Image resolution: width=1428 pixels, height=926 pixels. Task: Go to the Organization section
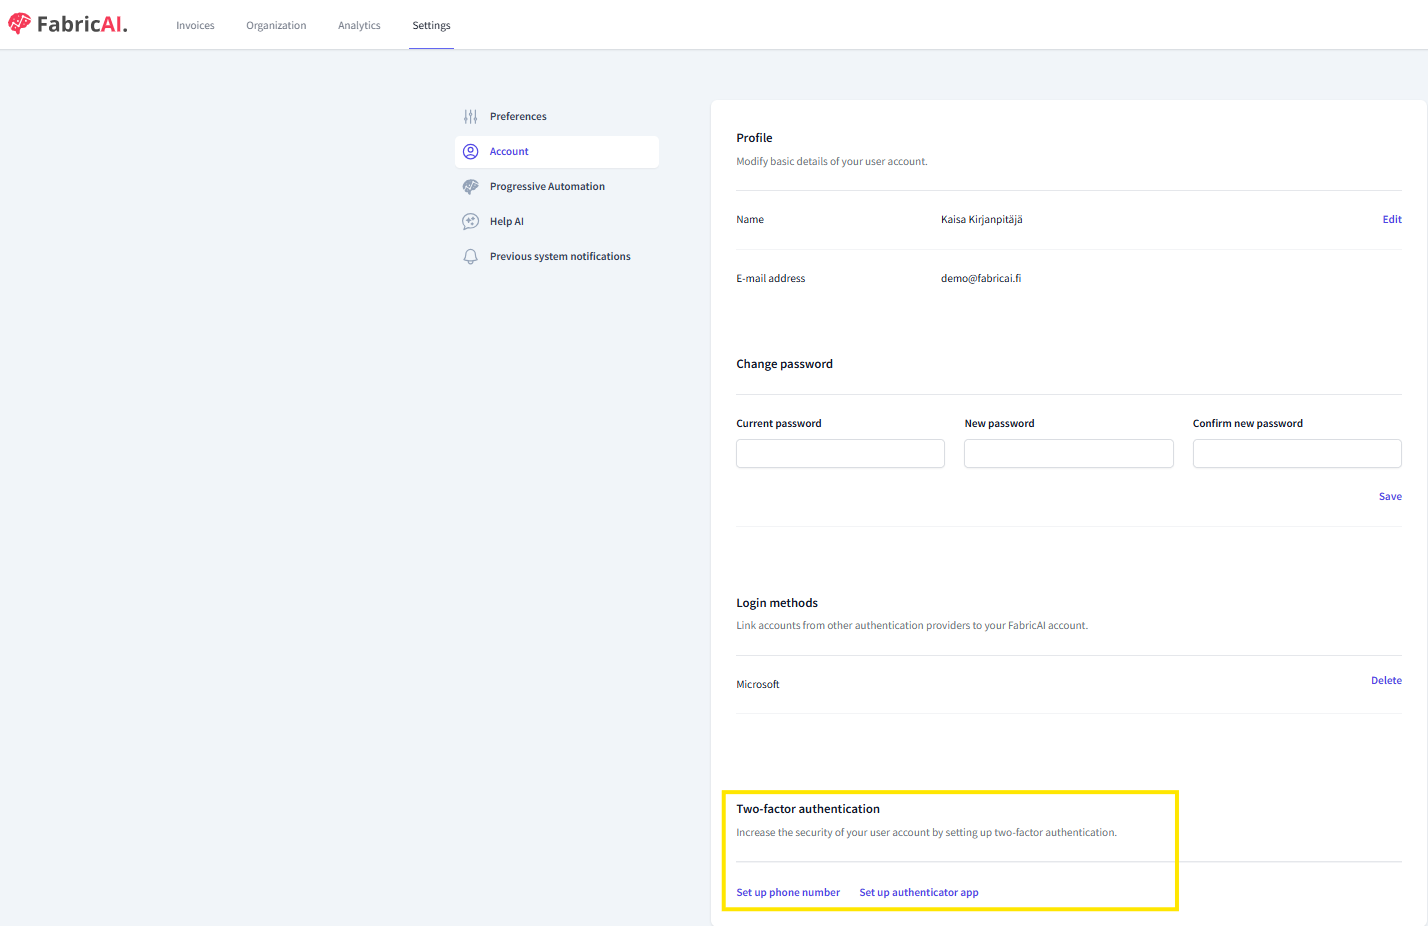(x=276, y=26)
